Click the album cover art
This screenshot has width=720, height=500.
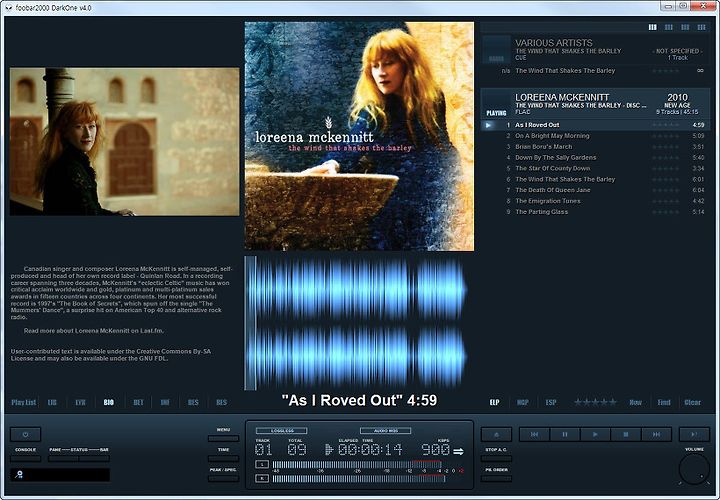point(359,136)
